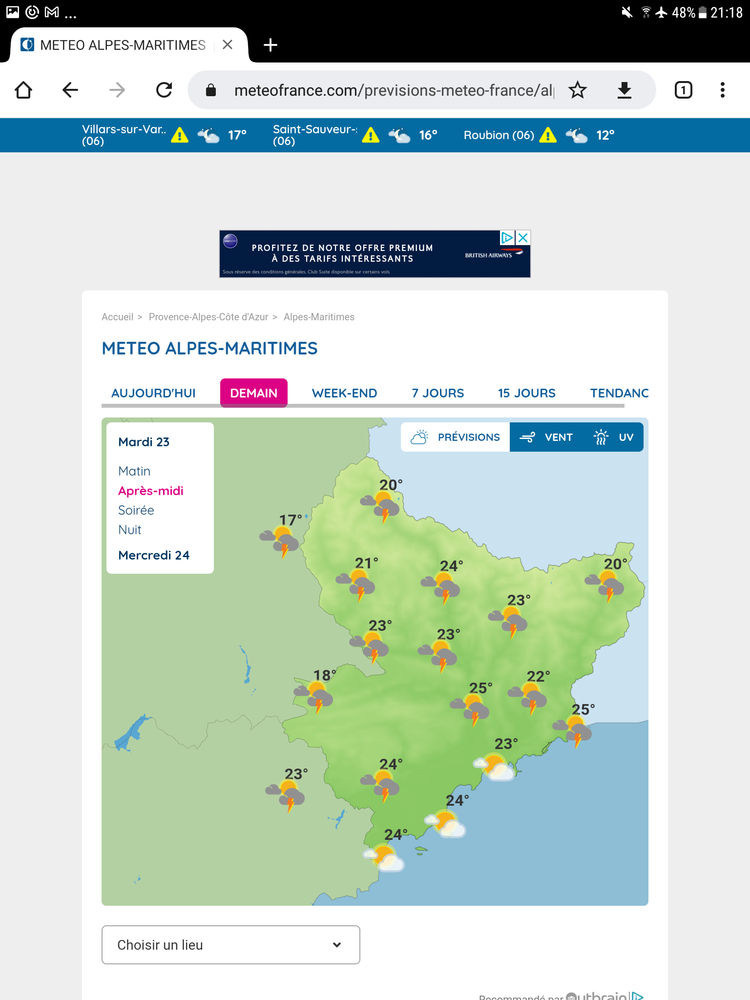Show the PRÉVISIONS map layer
The width and height of the screenshot is (750, 1000).
[455, 437]
